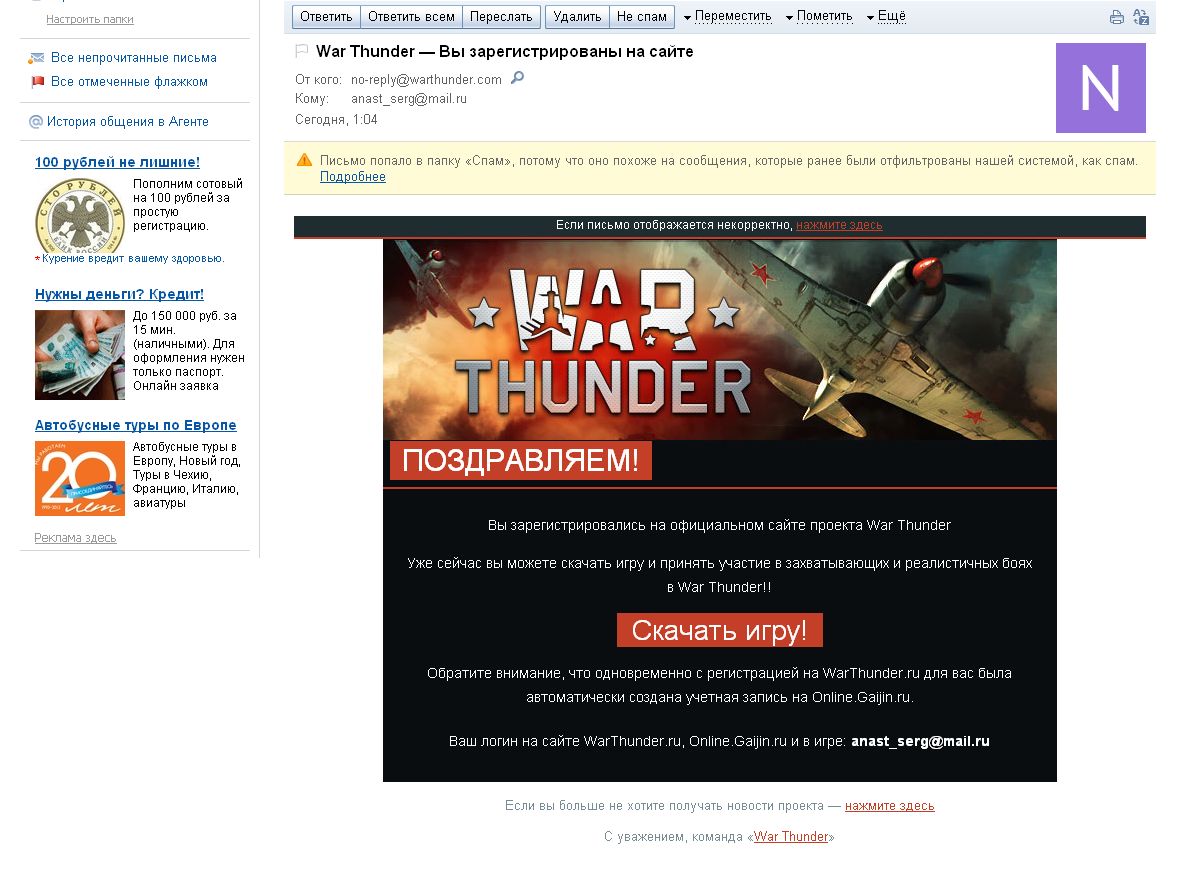Click the @ icon of Agent history

coord(35,122)
